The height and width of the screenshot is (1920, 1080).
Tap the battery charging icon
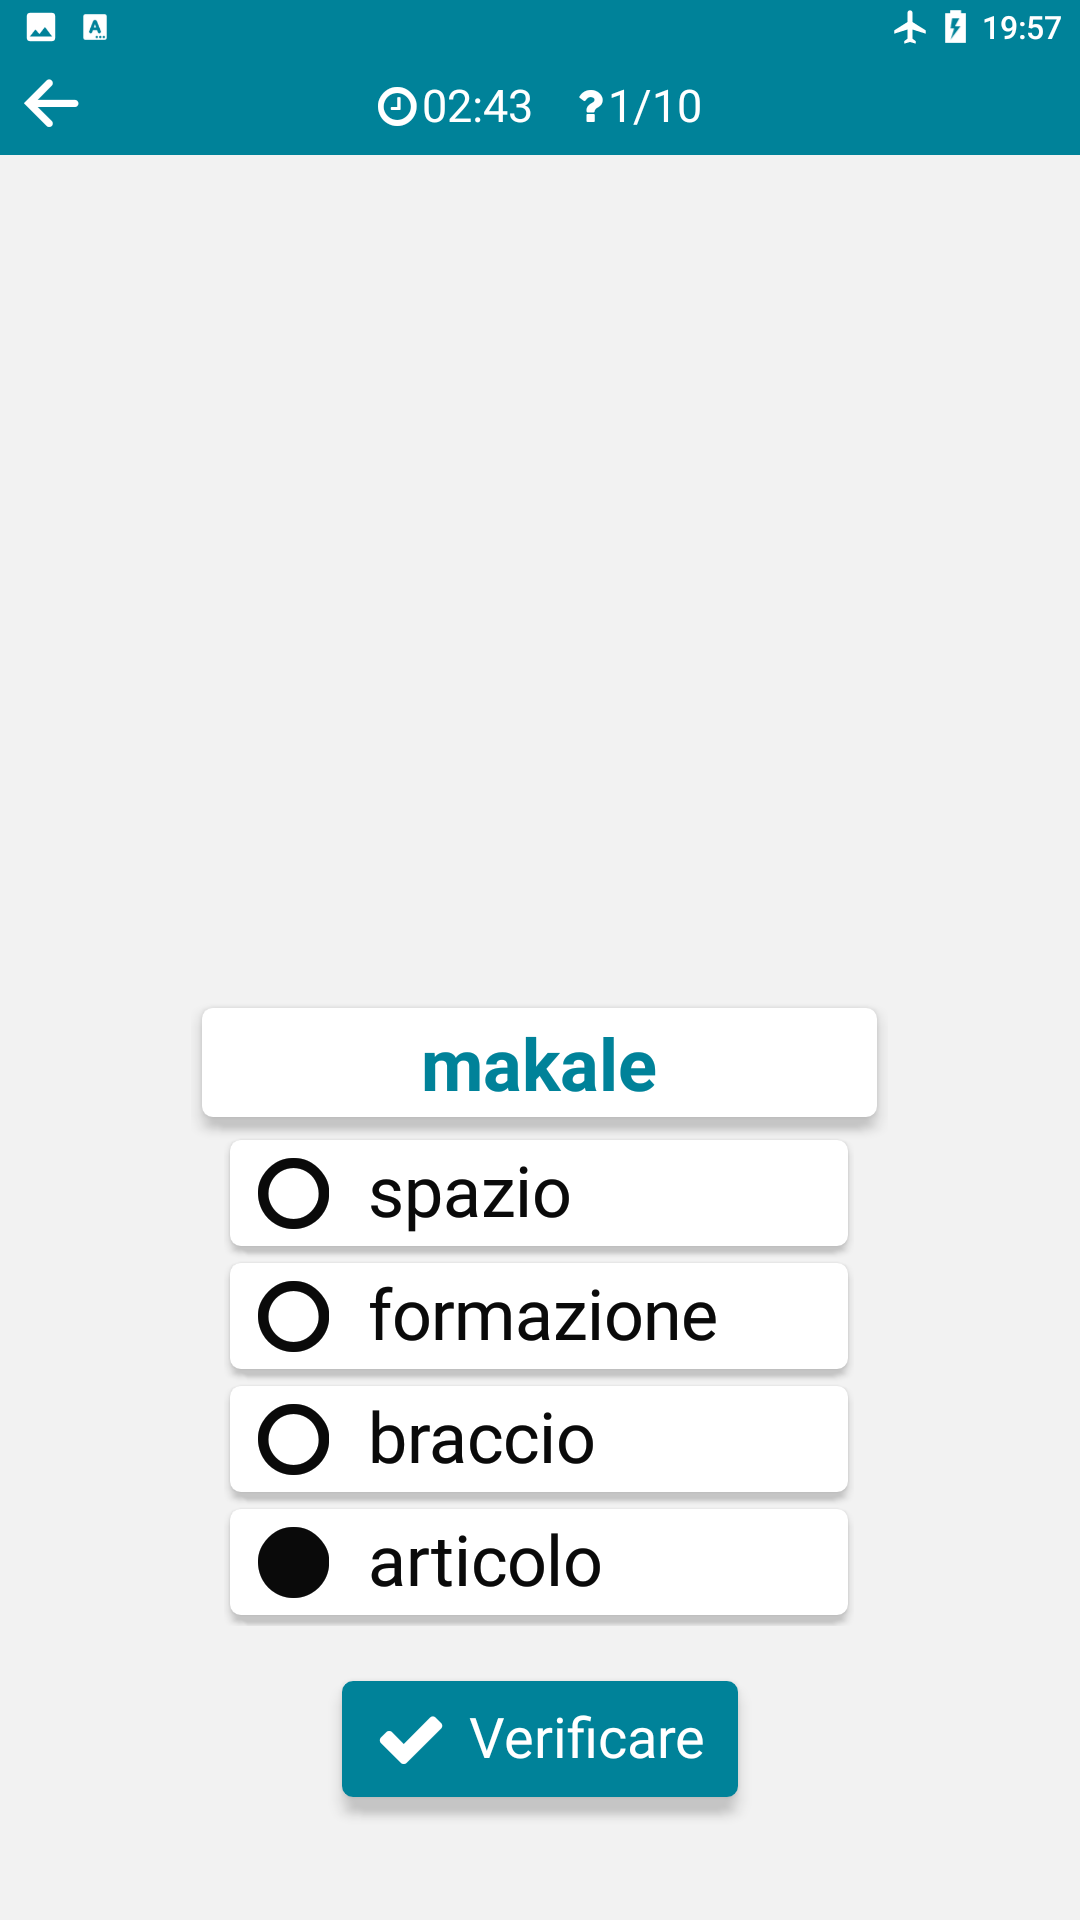[x=955, y=27]
